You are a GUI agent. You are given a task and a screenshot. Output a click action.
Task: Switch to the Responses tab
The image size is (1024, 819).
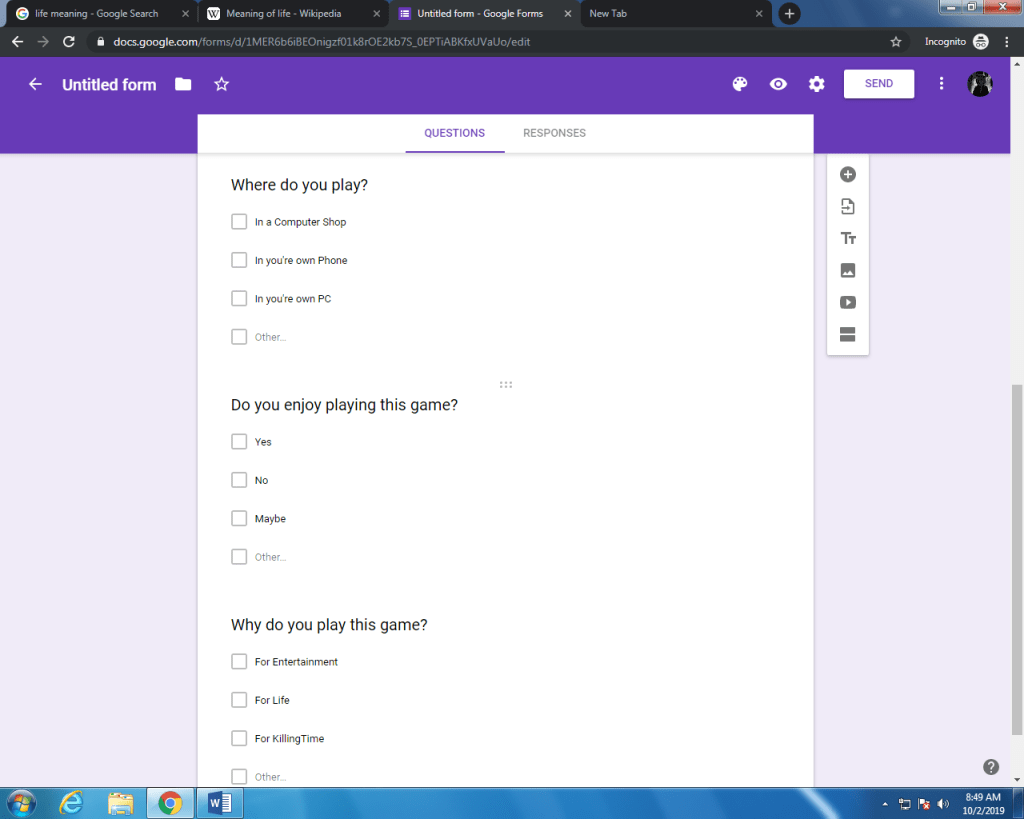[554, 133]
